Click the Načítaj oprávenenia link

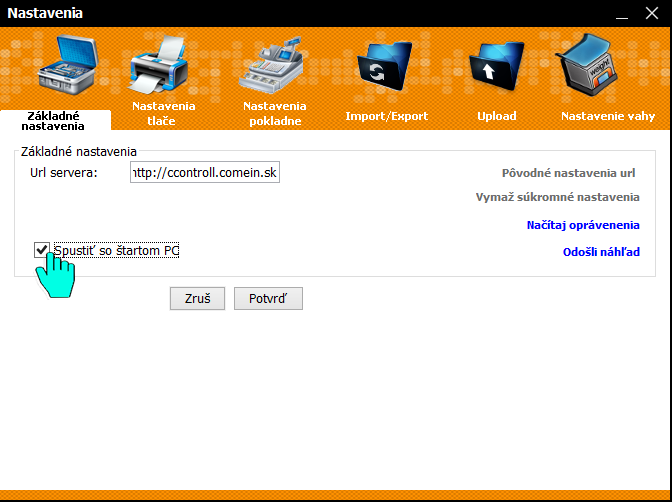pyautogui.click(x=583, y=225)
